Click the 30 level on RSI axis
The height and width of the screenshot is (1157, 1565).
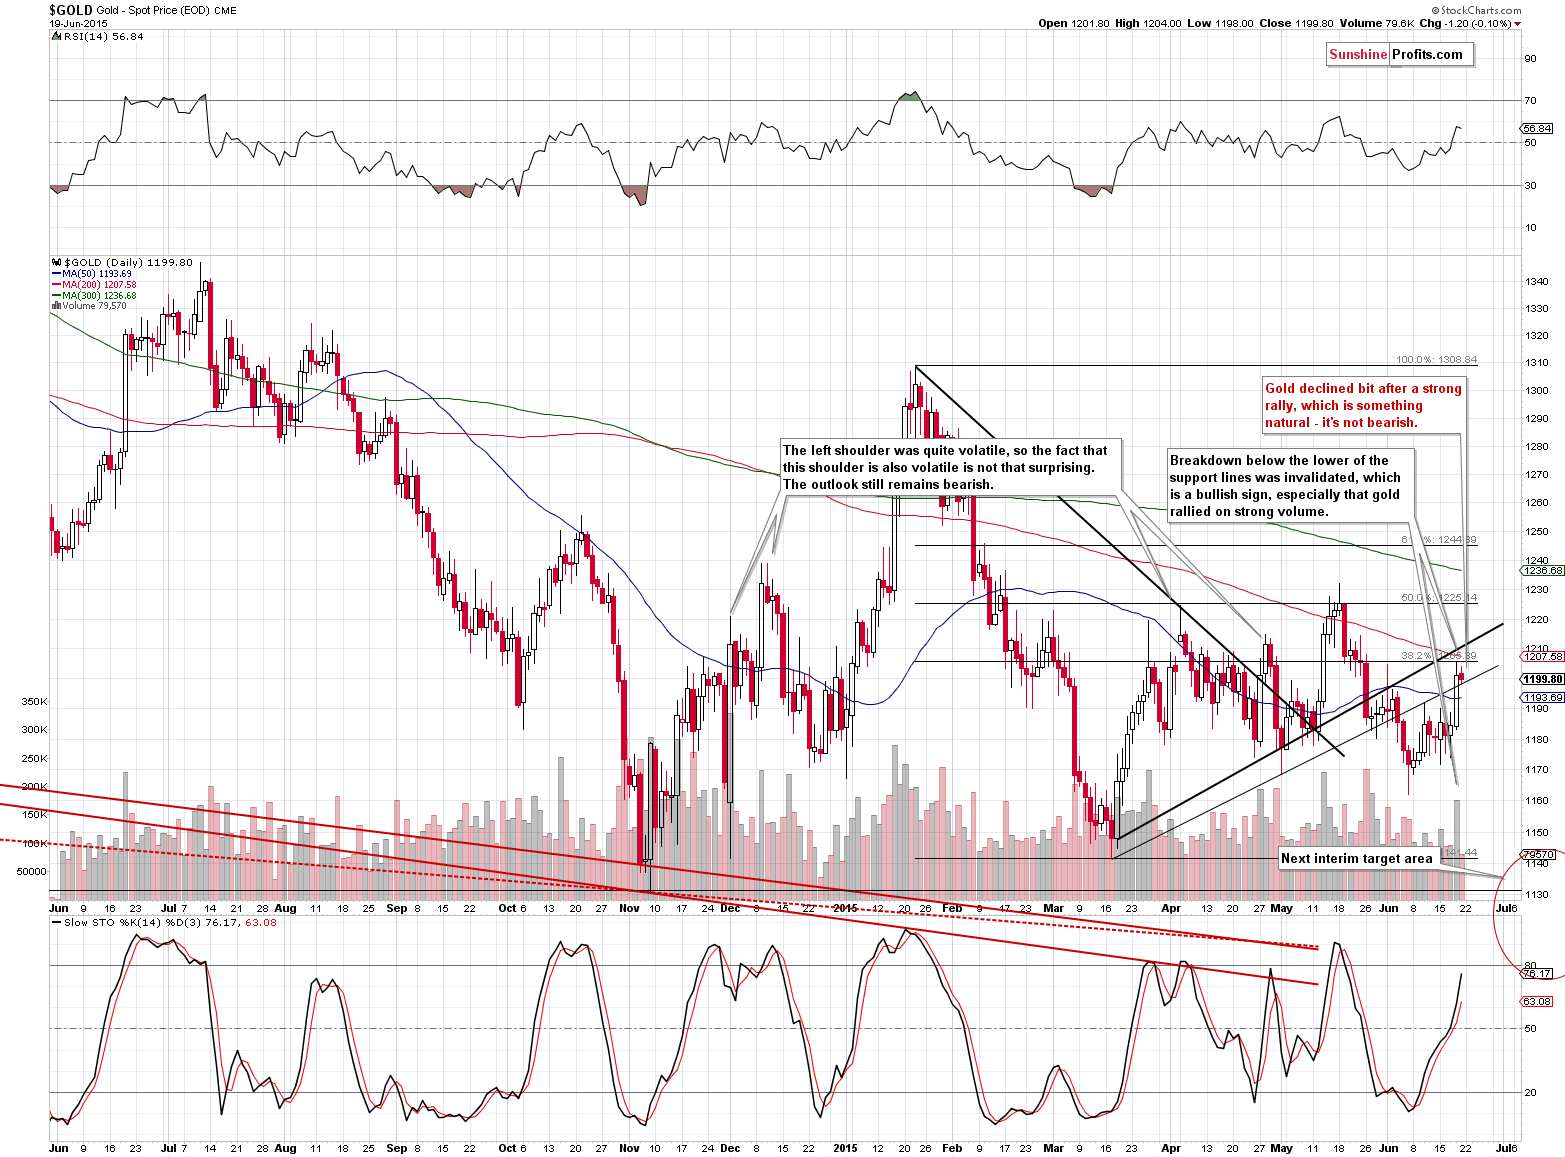[x=1530, y=186]
